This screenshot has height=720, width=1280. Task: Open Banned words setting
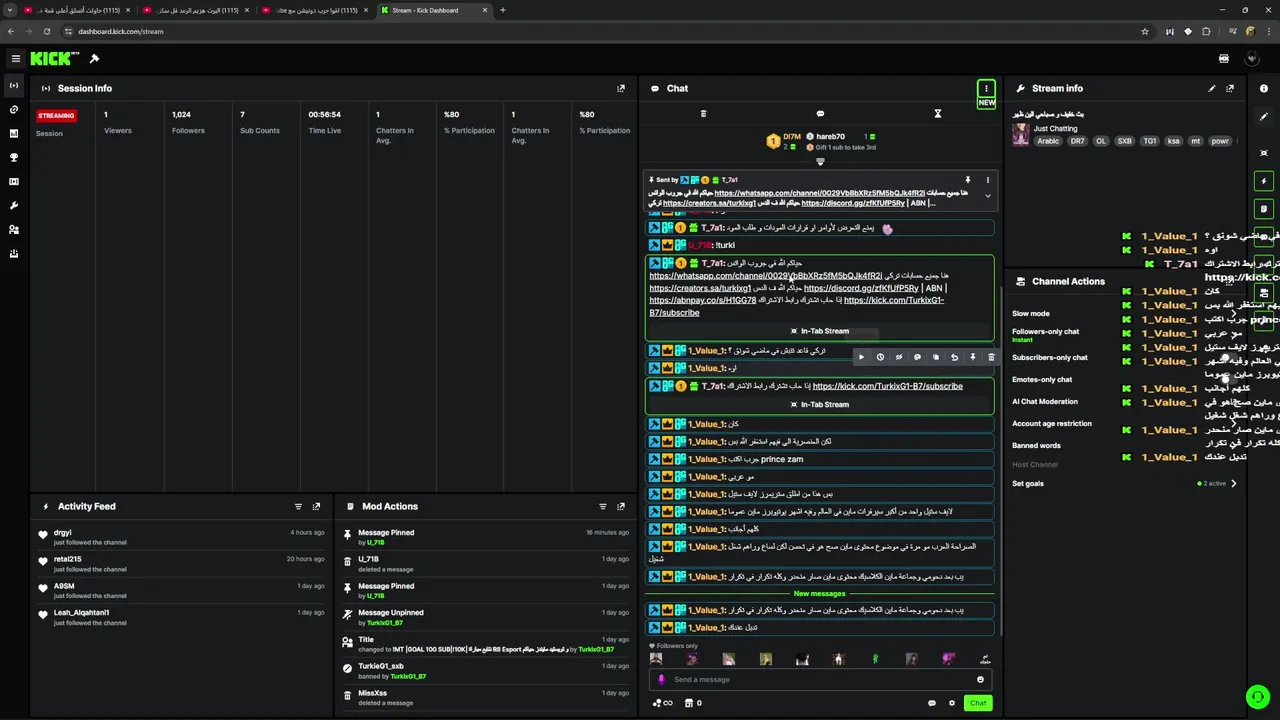(x=1036, y=445)
